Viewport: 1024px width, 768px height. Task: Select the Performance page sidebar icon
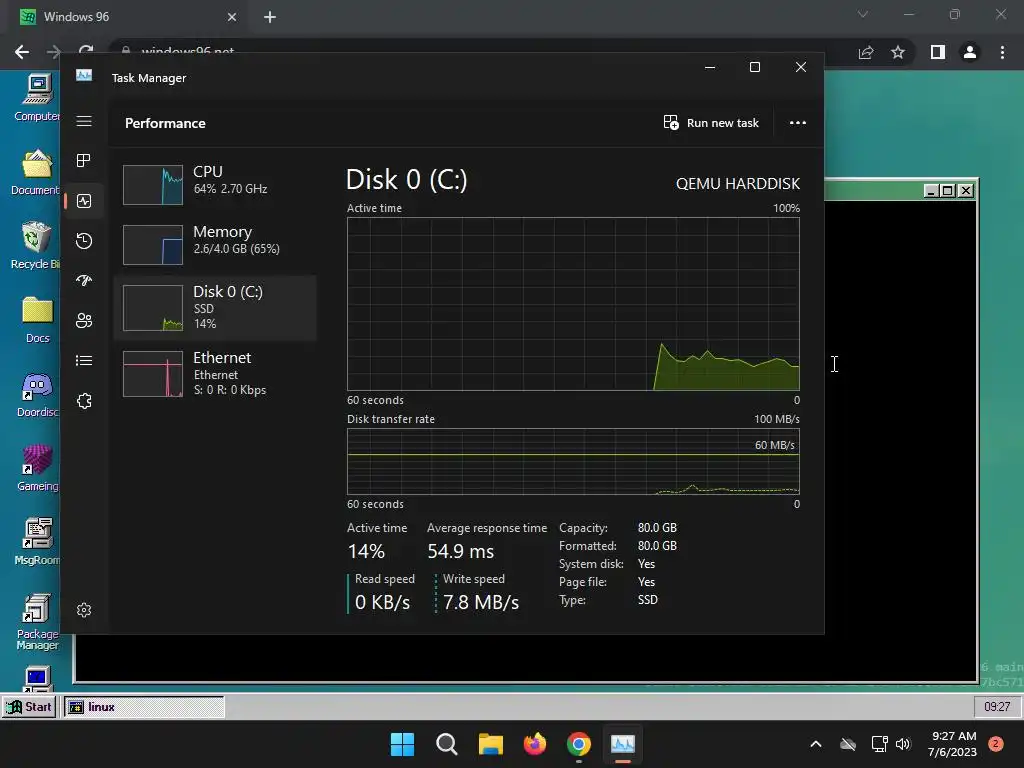click(84, 201)
